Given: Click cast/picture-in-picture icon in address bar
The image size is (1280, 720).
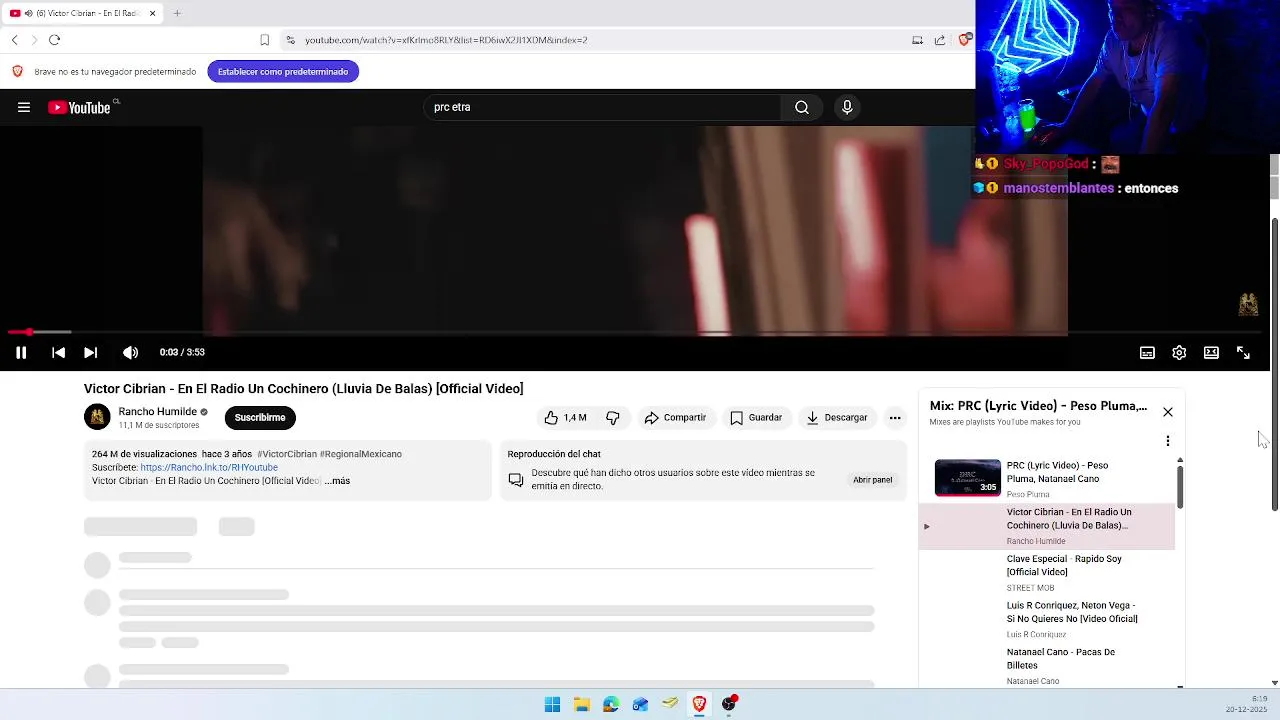Looking at the screenshot, I should [917, 40].
